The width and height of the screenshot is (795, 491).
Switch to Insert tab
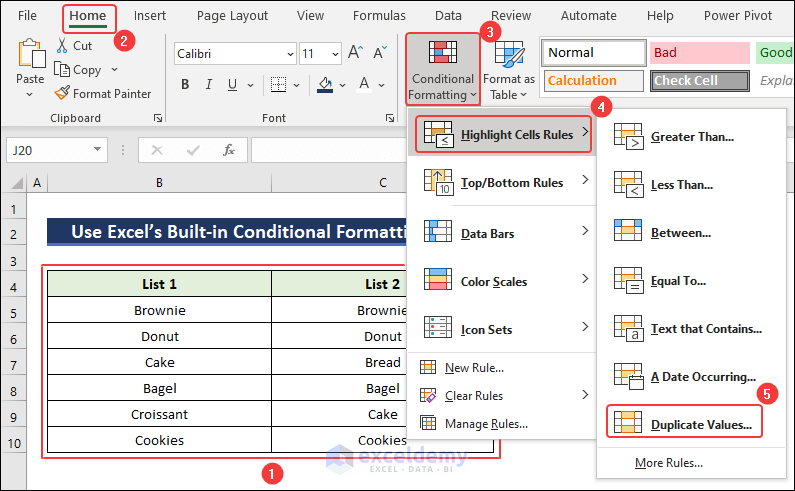click(x=150, y=16)
